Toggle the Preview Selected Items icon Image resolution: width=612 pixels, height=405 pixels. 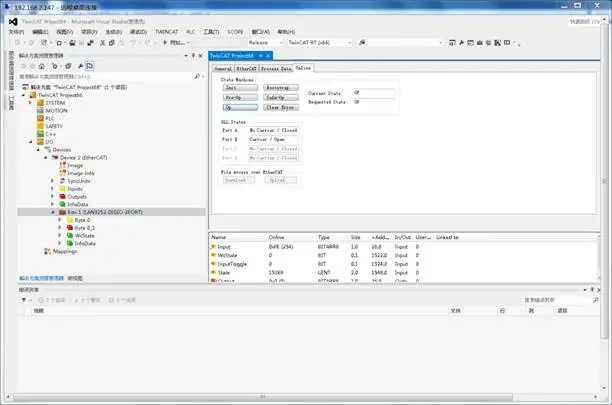coord(90,66)
